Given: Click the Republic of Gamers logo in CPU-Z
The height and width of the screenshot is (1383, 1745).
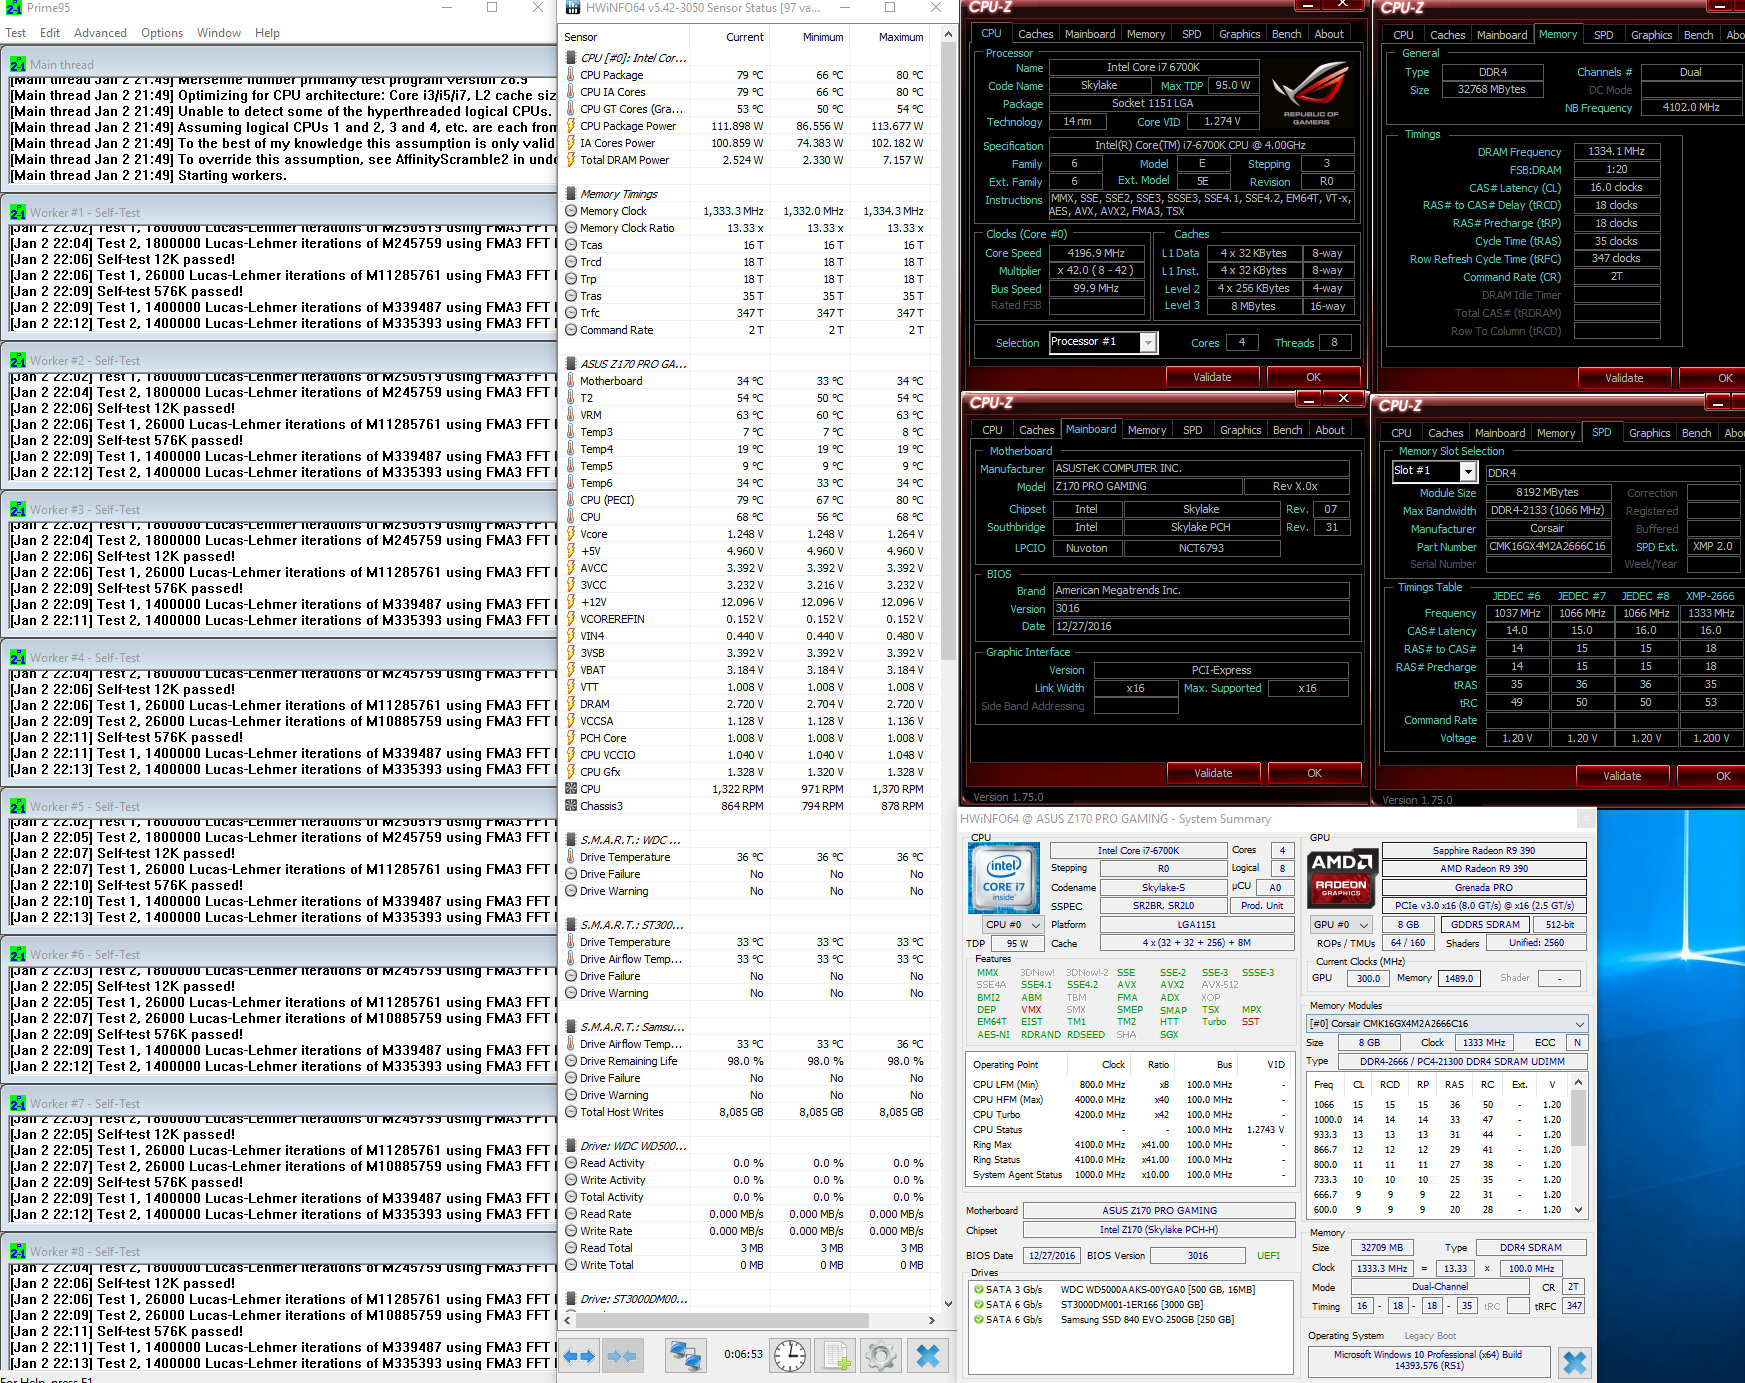Looking at the screenshot, I should [1310, 93].
